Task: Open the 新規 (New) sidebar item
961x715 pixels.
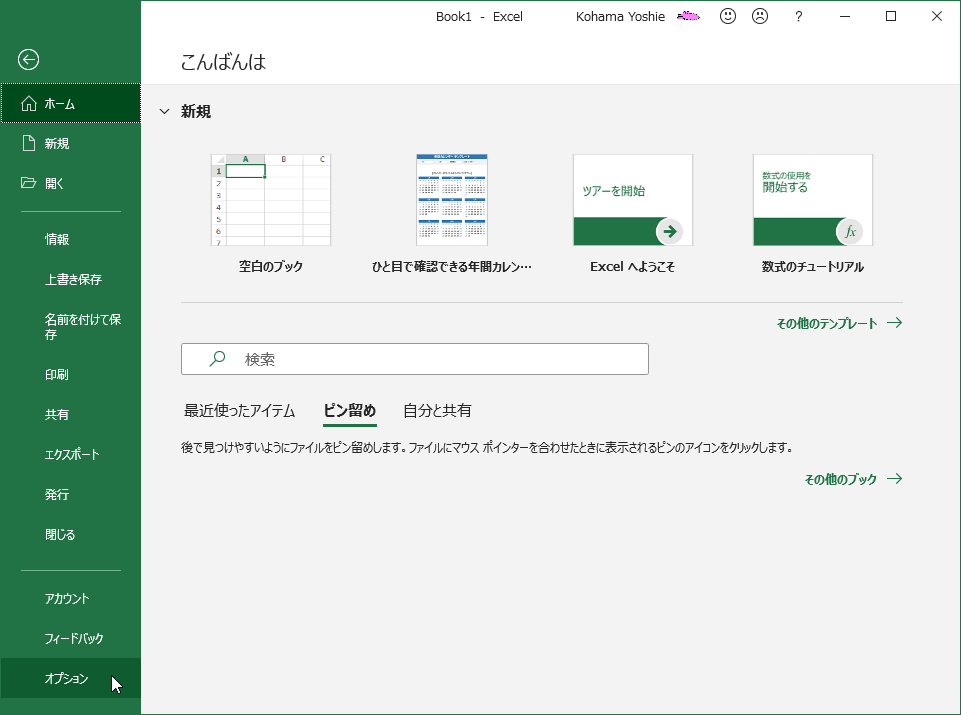Action: tap(58, 142)
